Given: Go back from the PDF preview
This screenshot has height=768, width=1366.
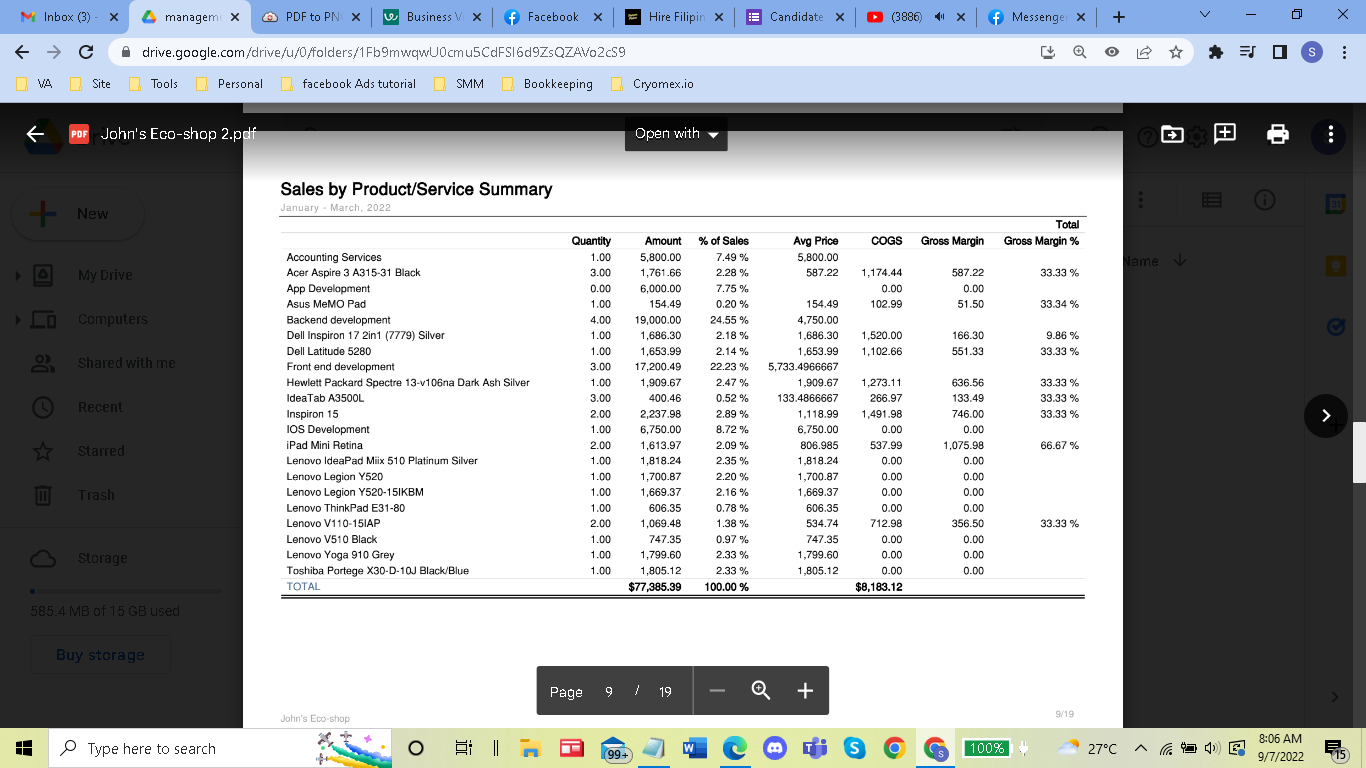Looking at the screenshot, I should click(36, 134).
